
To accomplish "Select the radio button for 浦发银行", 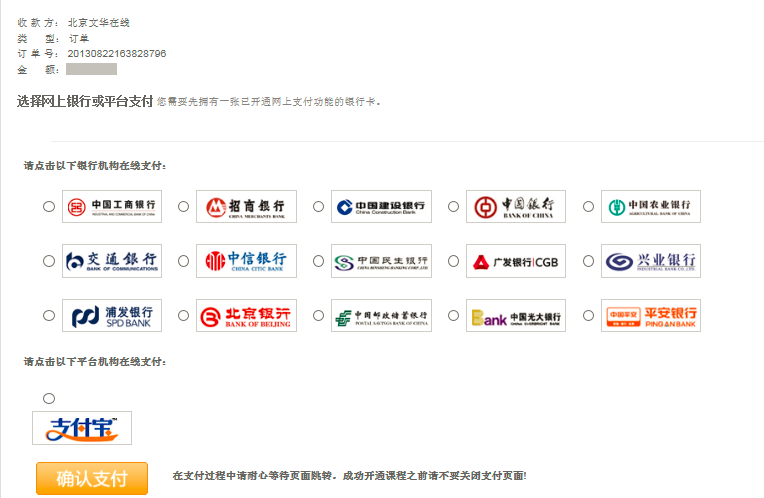I will click(x=49, y=316).
